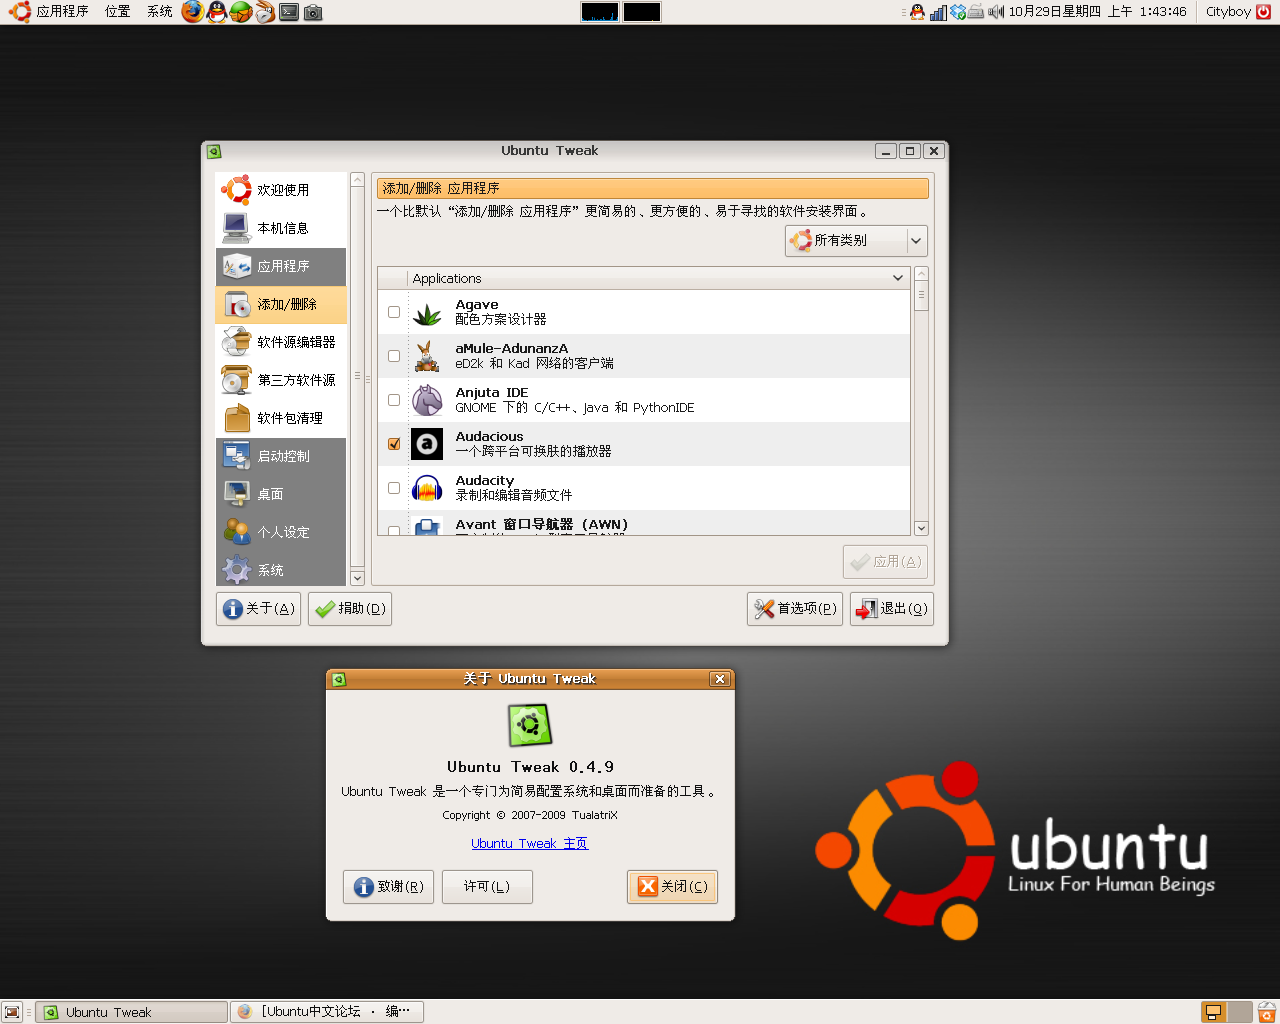The width and height of the screenshot is (1280, 1024).
Task: Click 关闭(C) close in About dialog
Action: (x=673, y=887)
